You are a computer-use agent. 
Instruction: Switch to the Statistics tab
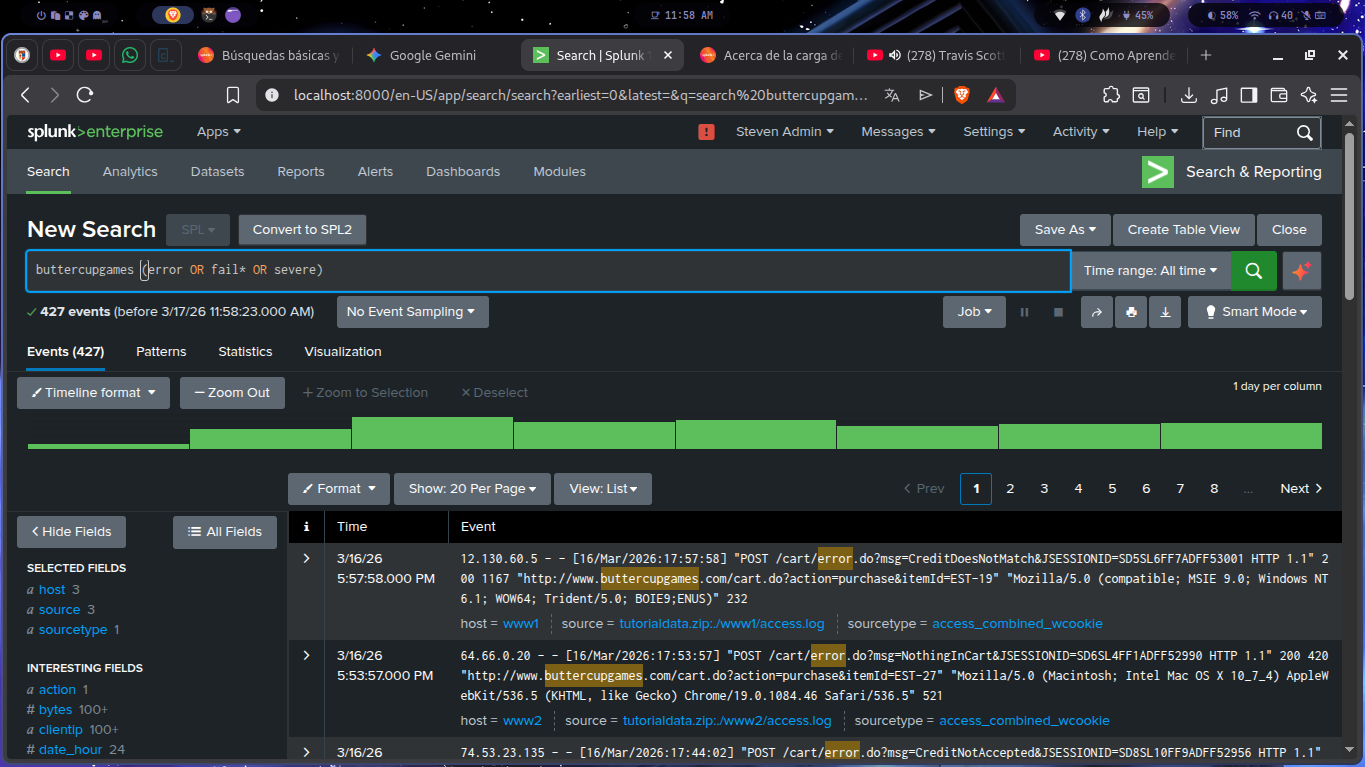click(x=245, y=352)
